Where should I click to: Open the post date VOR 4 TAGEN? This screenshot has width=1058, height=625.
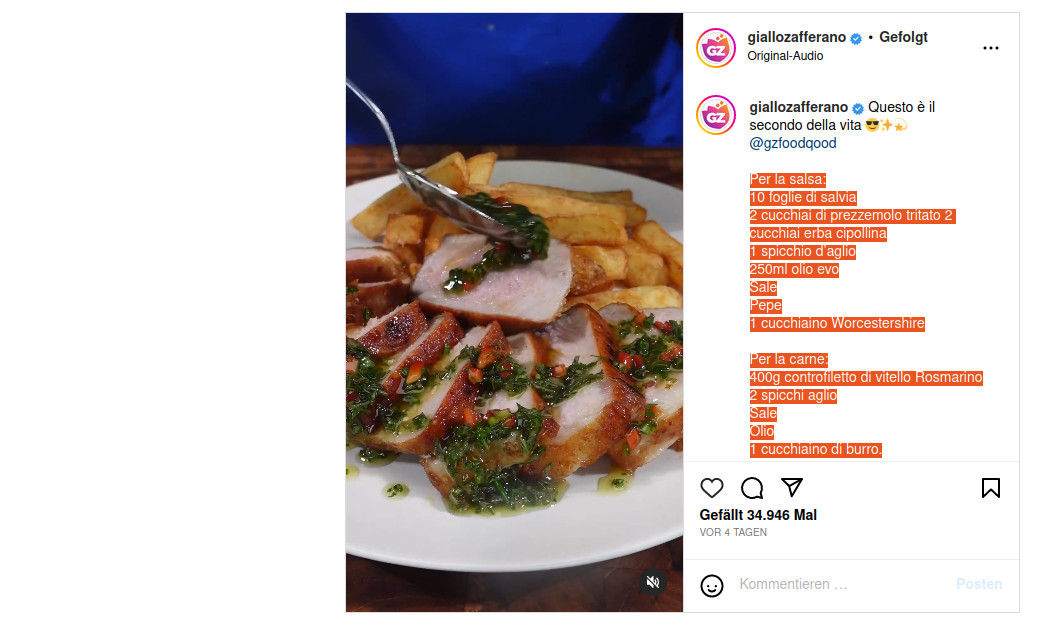click(733, 533)
